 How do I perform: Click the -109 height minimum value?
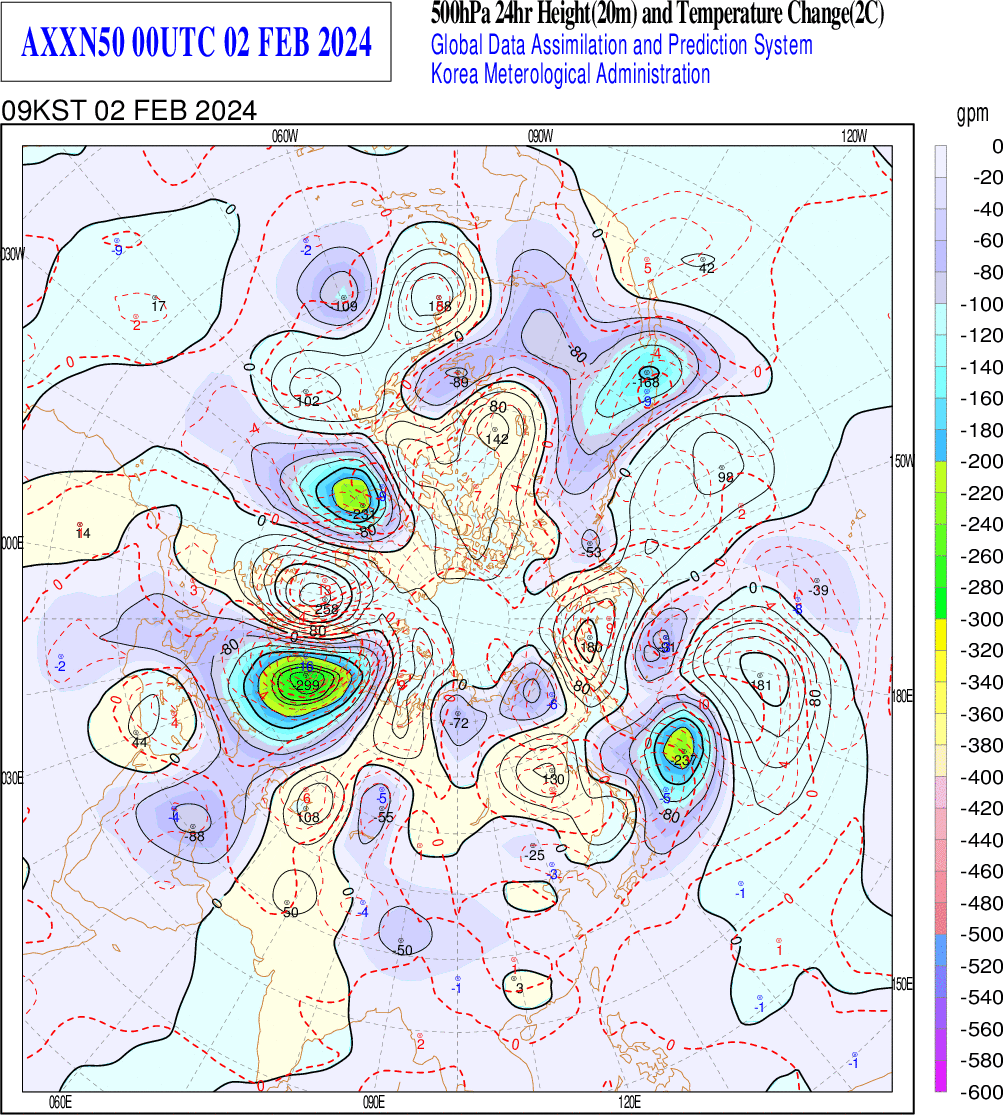pyautogui.click(x=345, y=306)
